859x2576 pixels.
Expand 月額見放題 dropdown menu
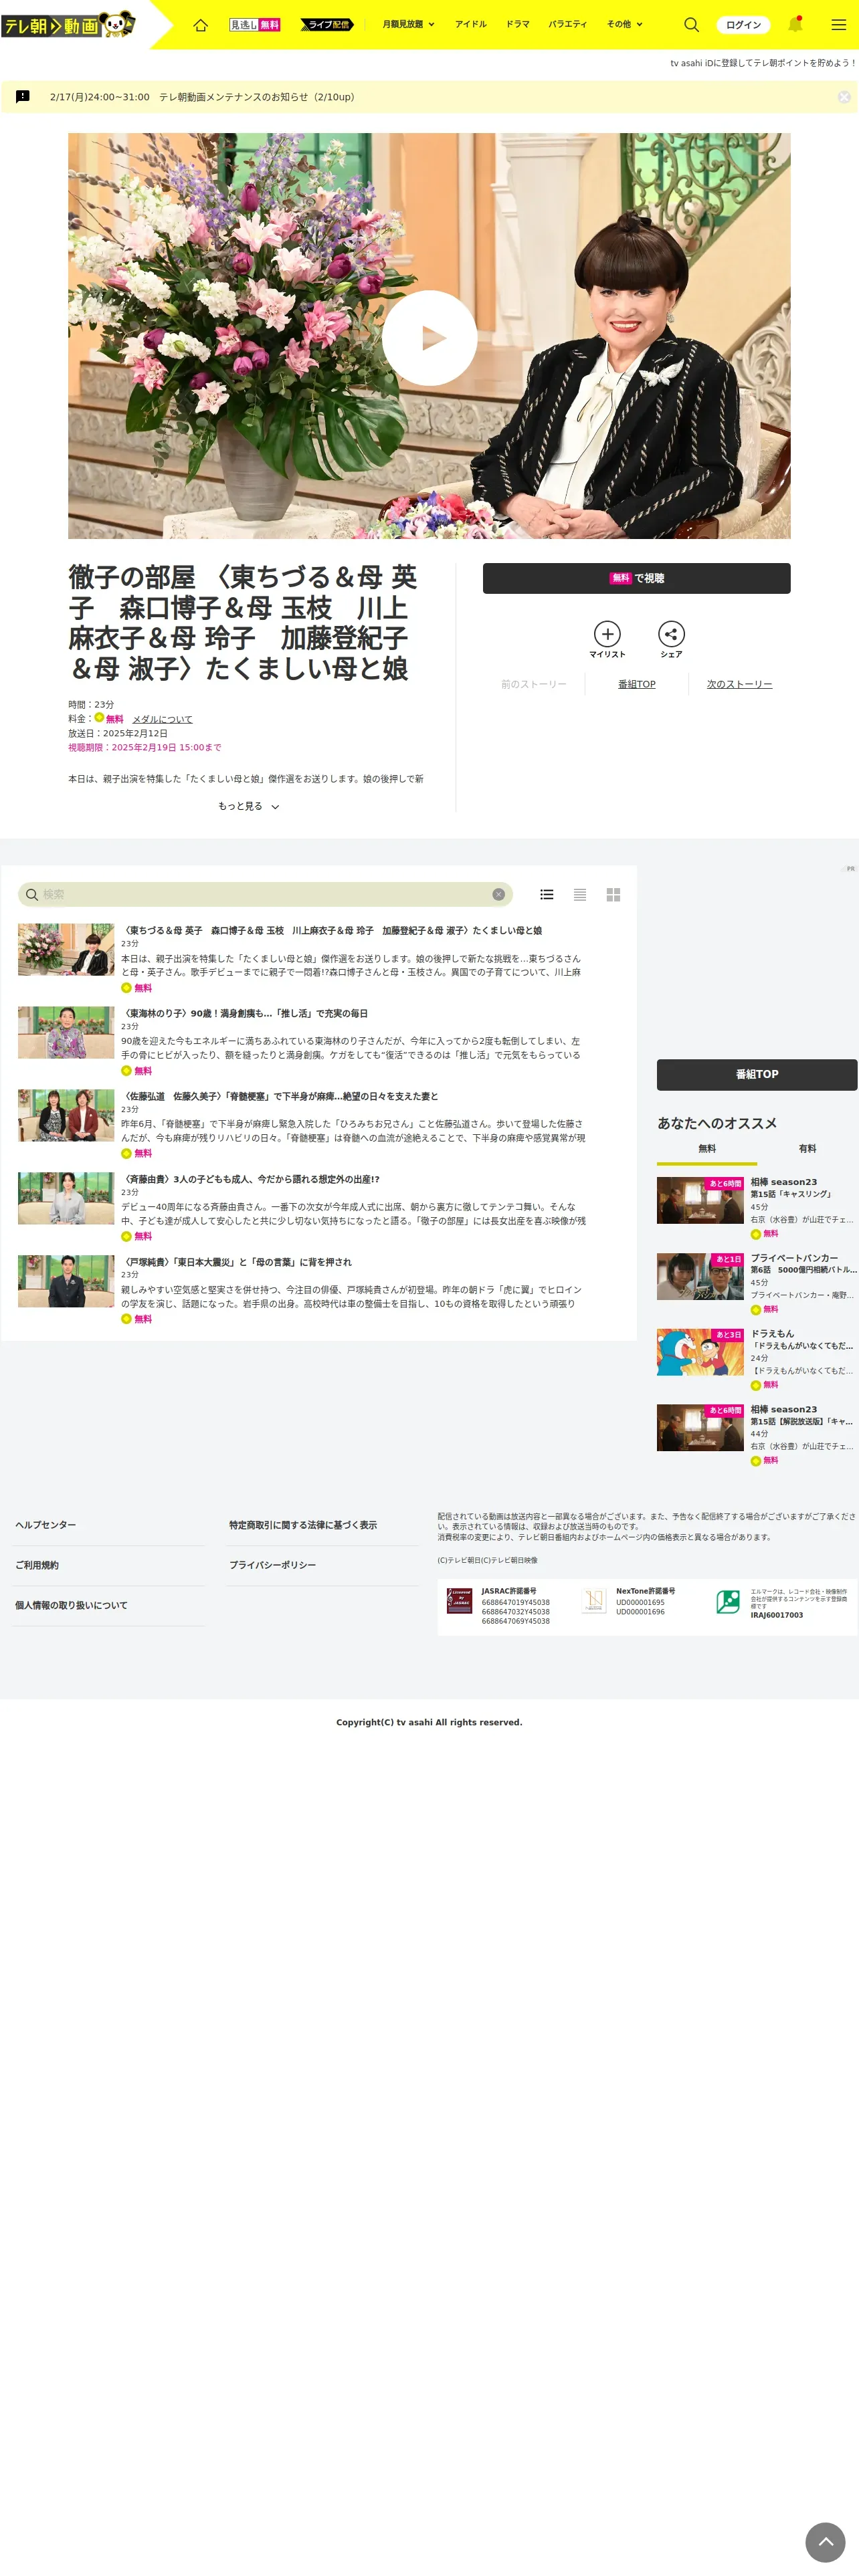pos(408,24)
